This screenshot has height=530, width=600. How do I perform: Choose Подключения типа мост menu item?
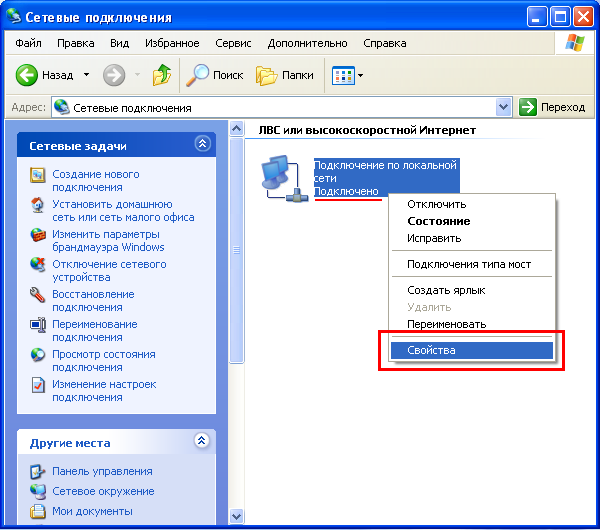pyautogui.click(x=472, y=264)
